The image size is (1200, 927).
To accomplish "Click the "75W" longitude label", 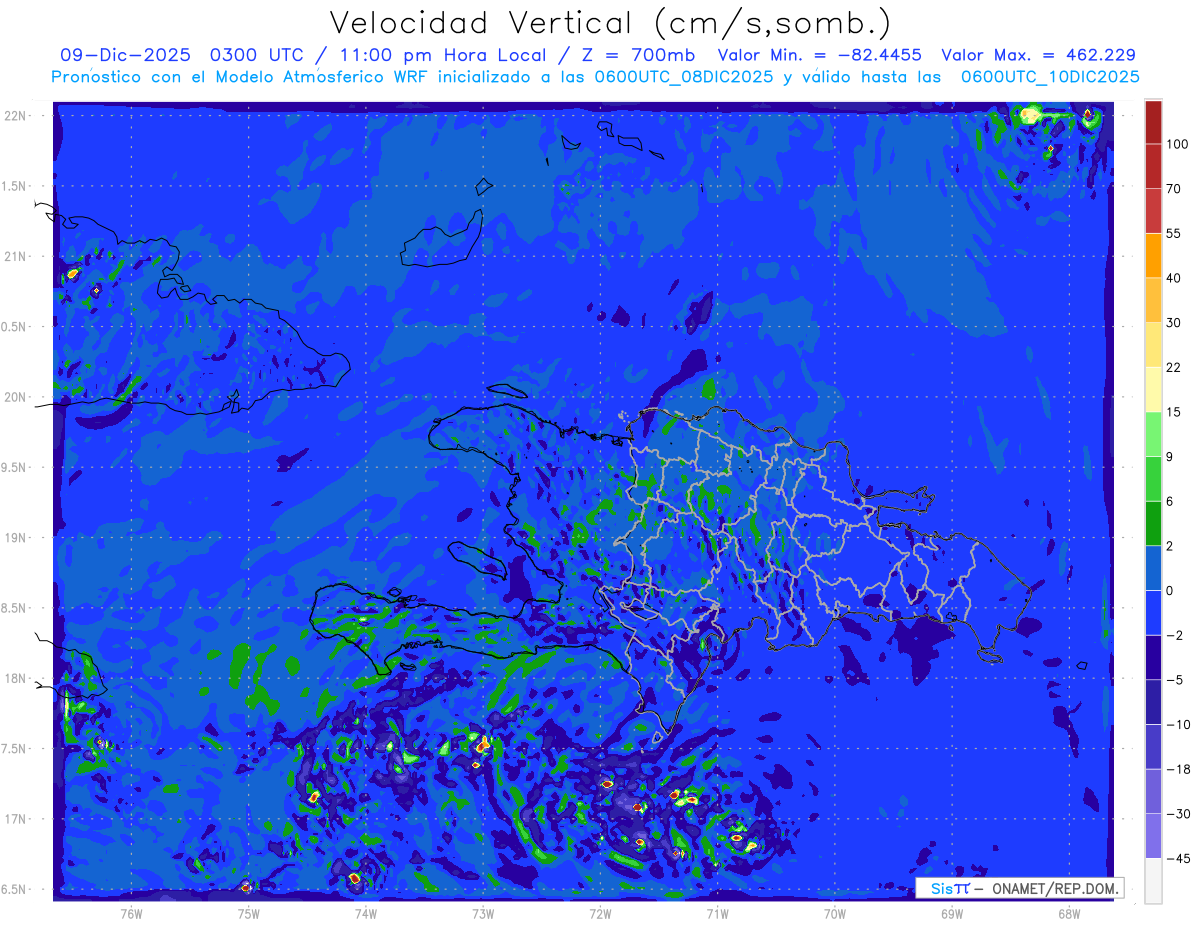I will tap(249, 913).
